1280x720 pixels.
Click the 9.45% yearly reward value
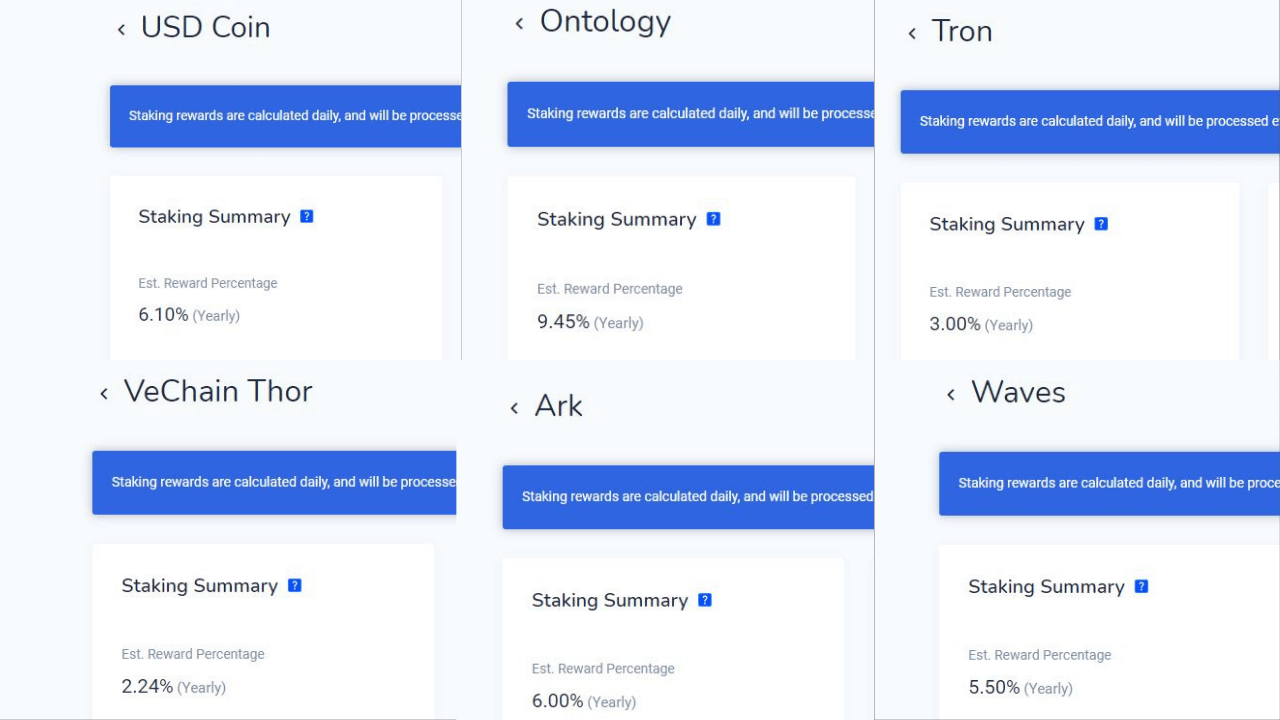563,322
